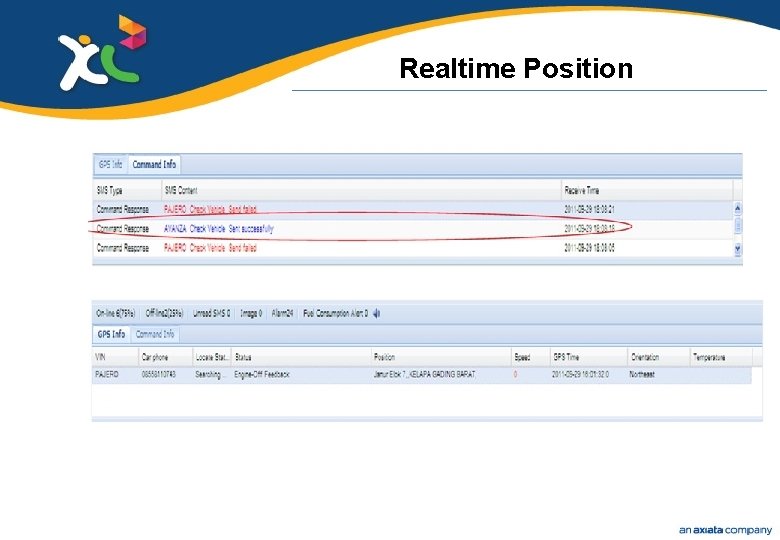Select PAJERO VIN cell in GPS table
Image resolution: width=780 pixels, height=540 pixels.
pos(106,374)
